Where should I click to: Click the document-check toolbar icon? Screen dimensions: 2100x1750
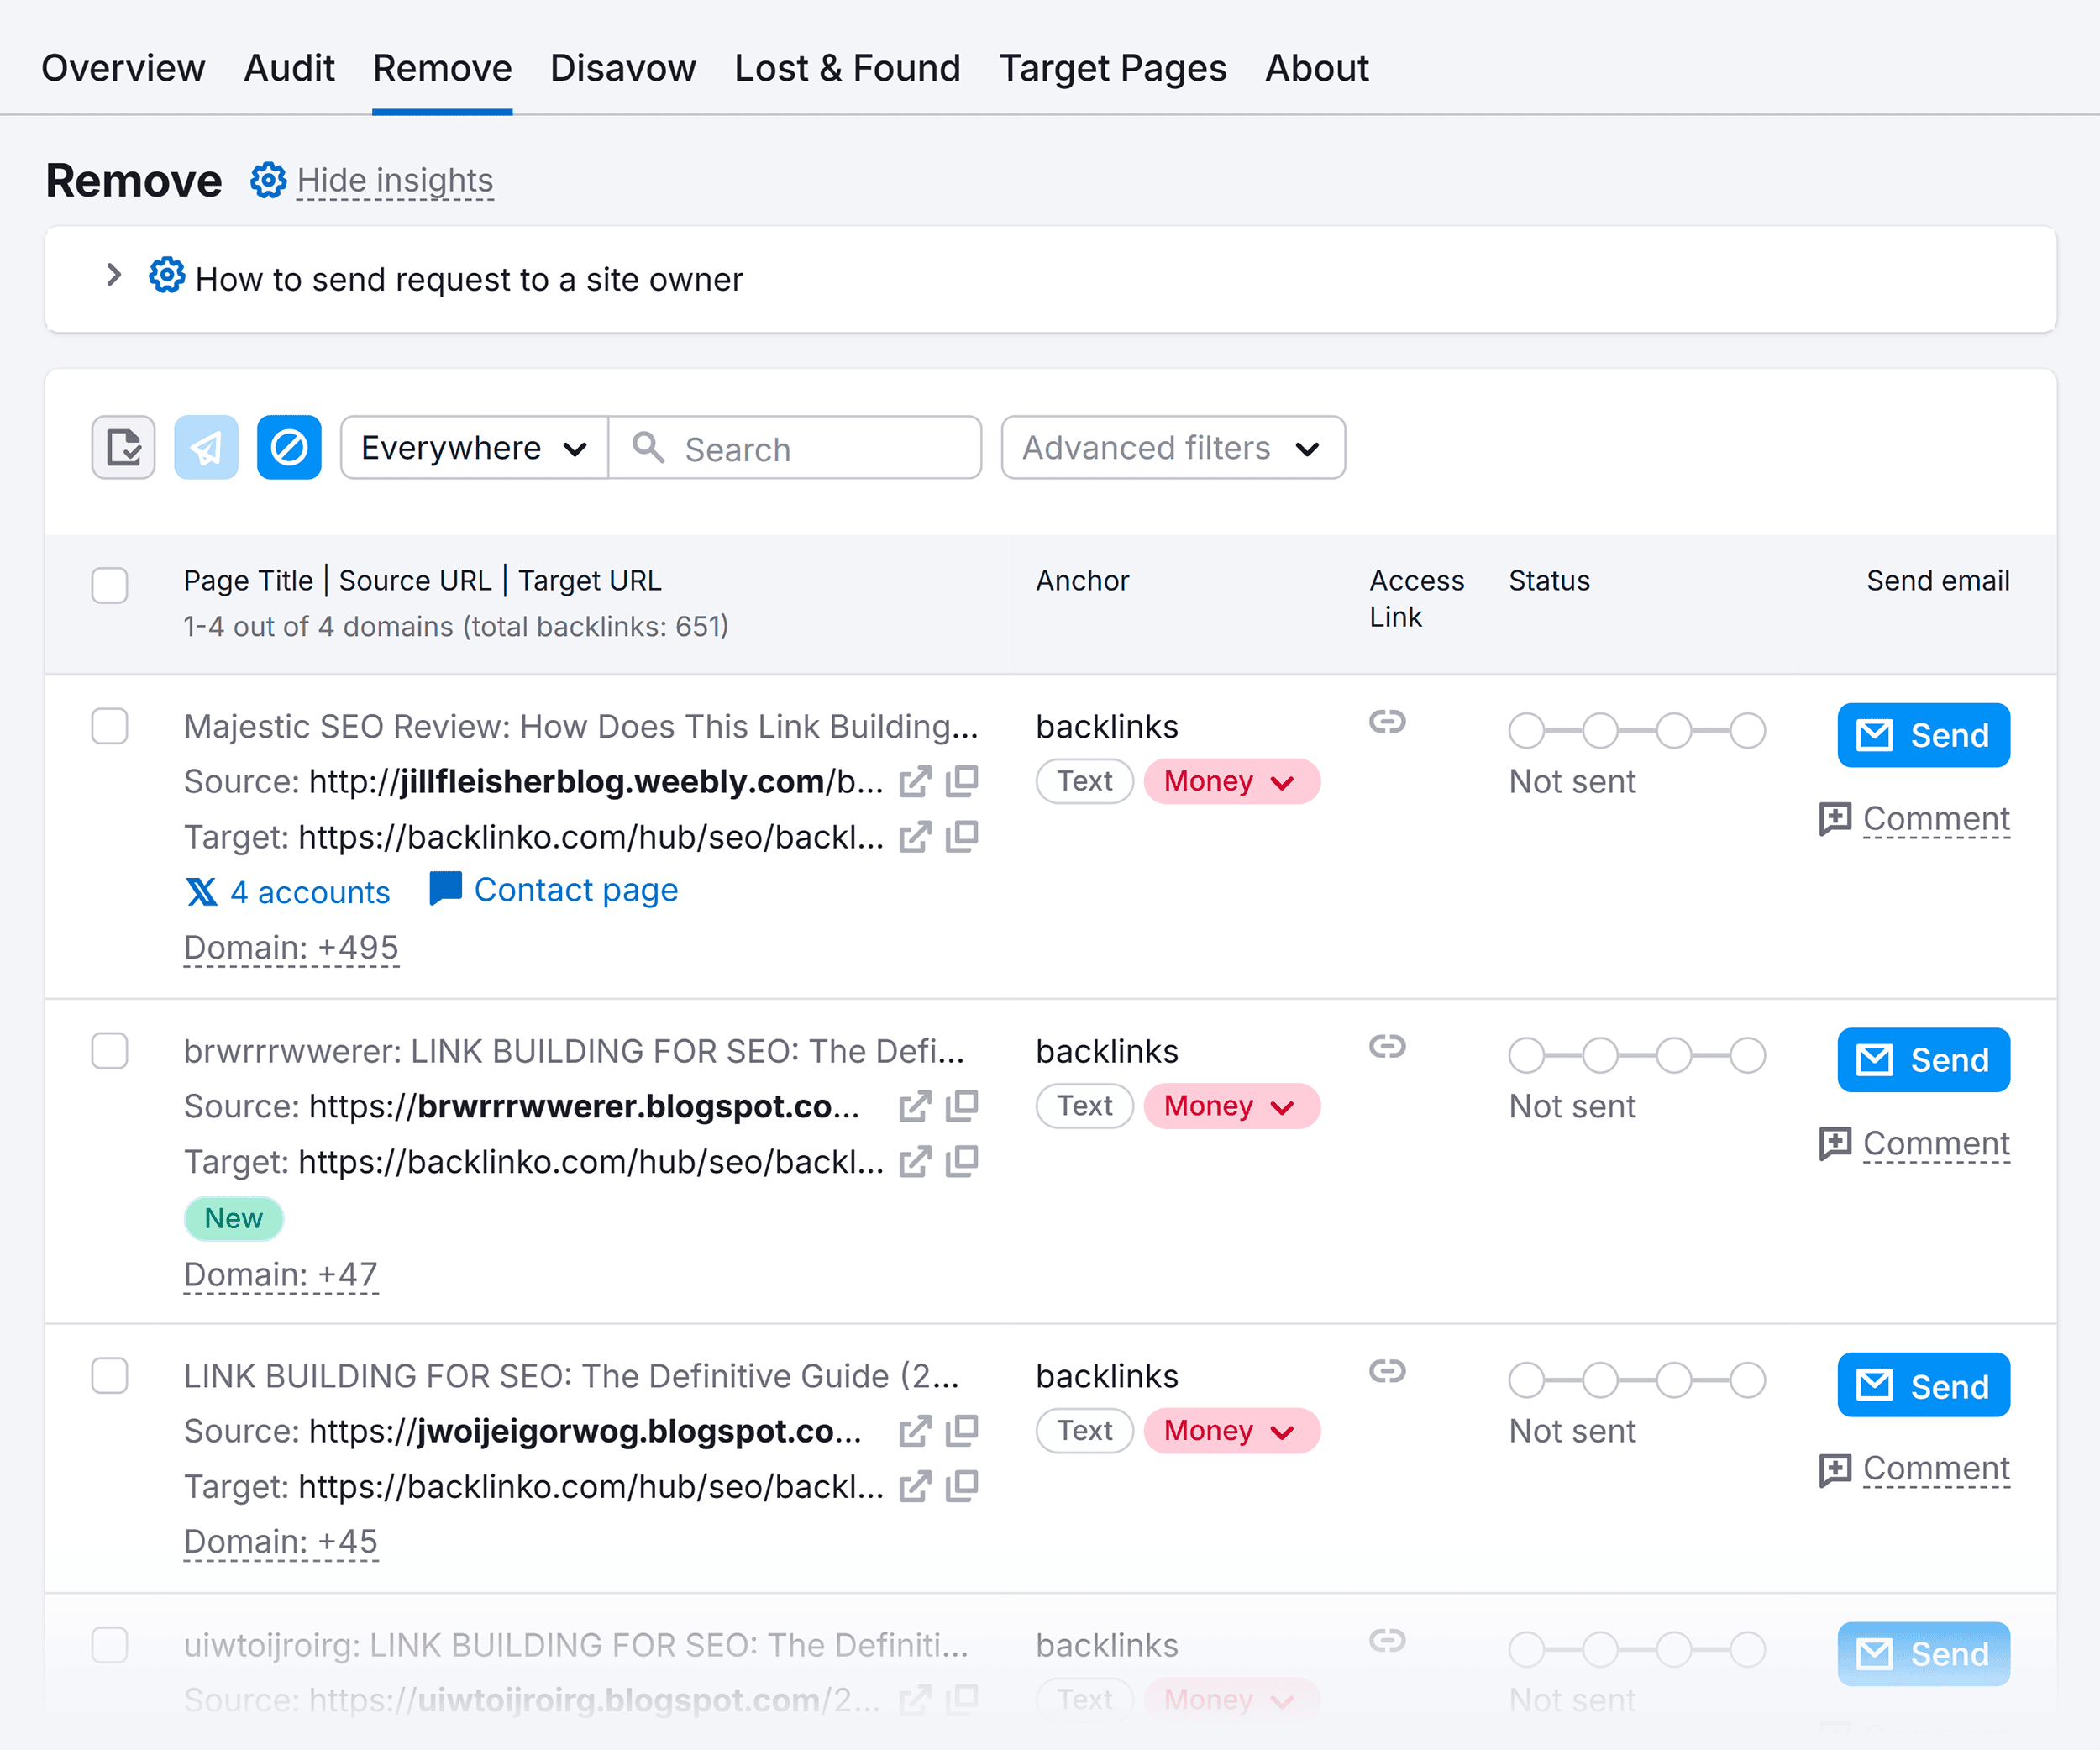122,448
